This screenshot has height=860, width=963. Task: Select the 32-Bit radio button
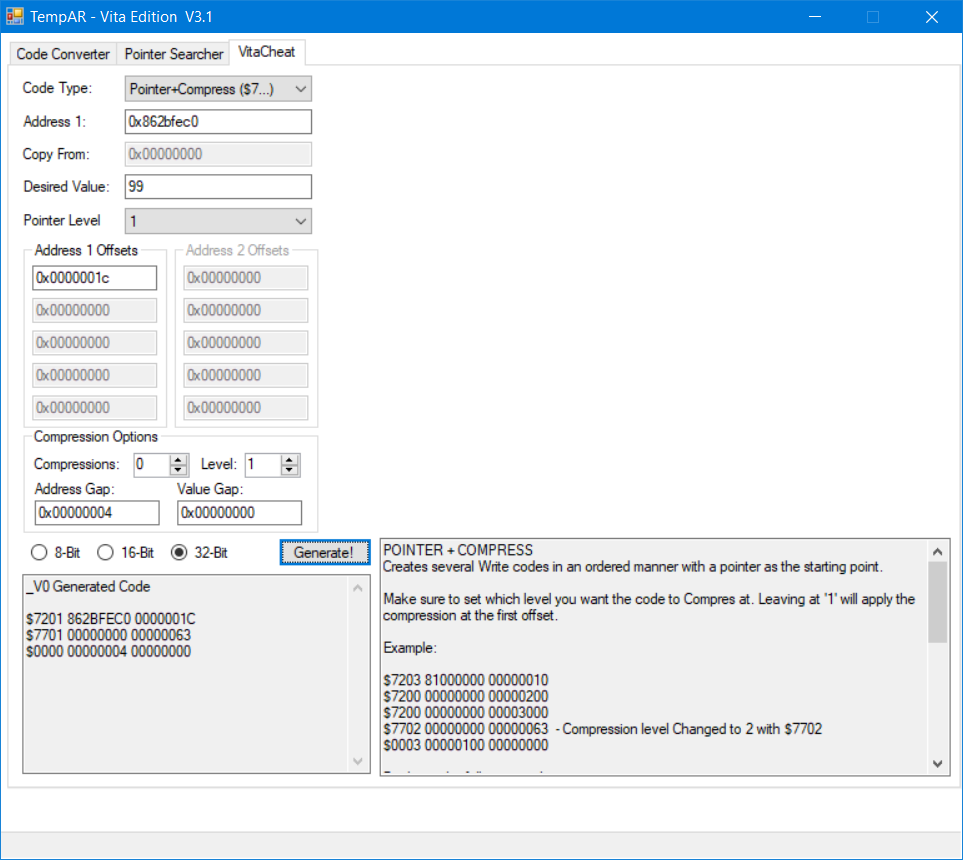(x=200, y=553)
